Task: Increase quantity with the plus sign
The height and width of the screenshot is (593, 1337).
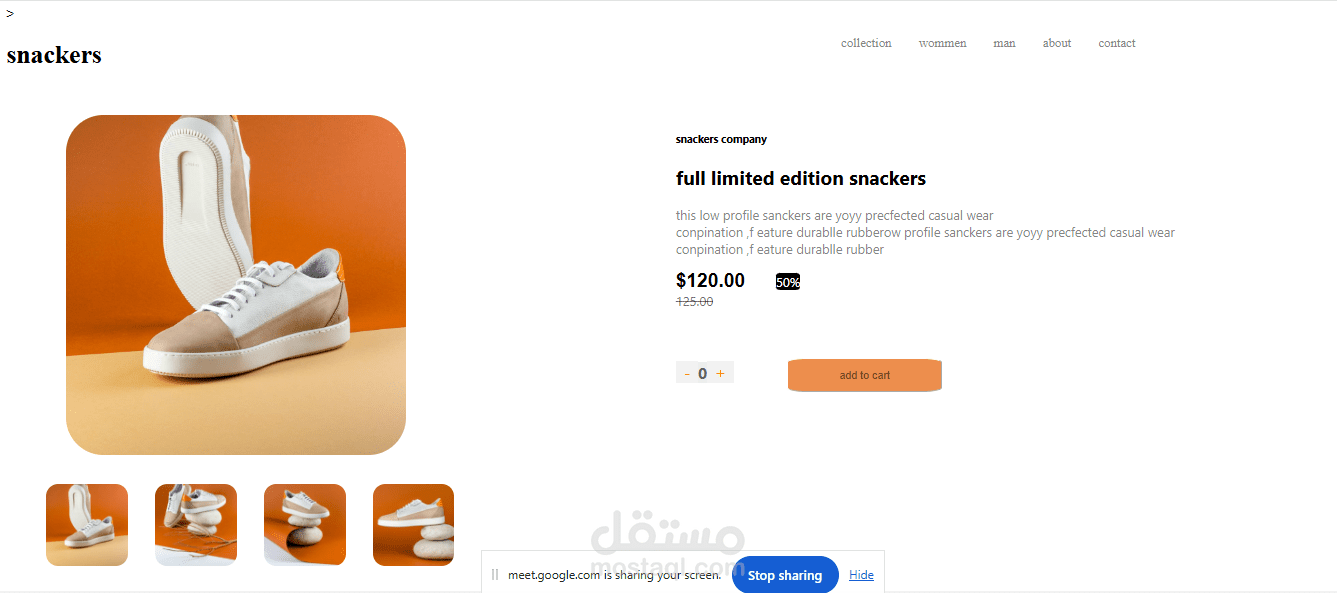Action: tap(720, 373)
